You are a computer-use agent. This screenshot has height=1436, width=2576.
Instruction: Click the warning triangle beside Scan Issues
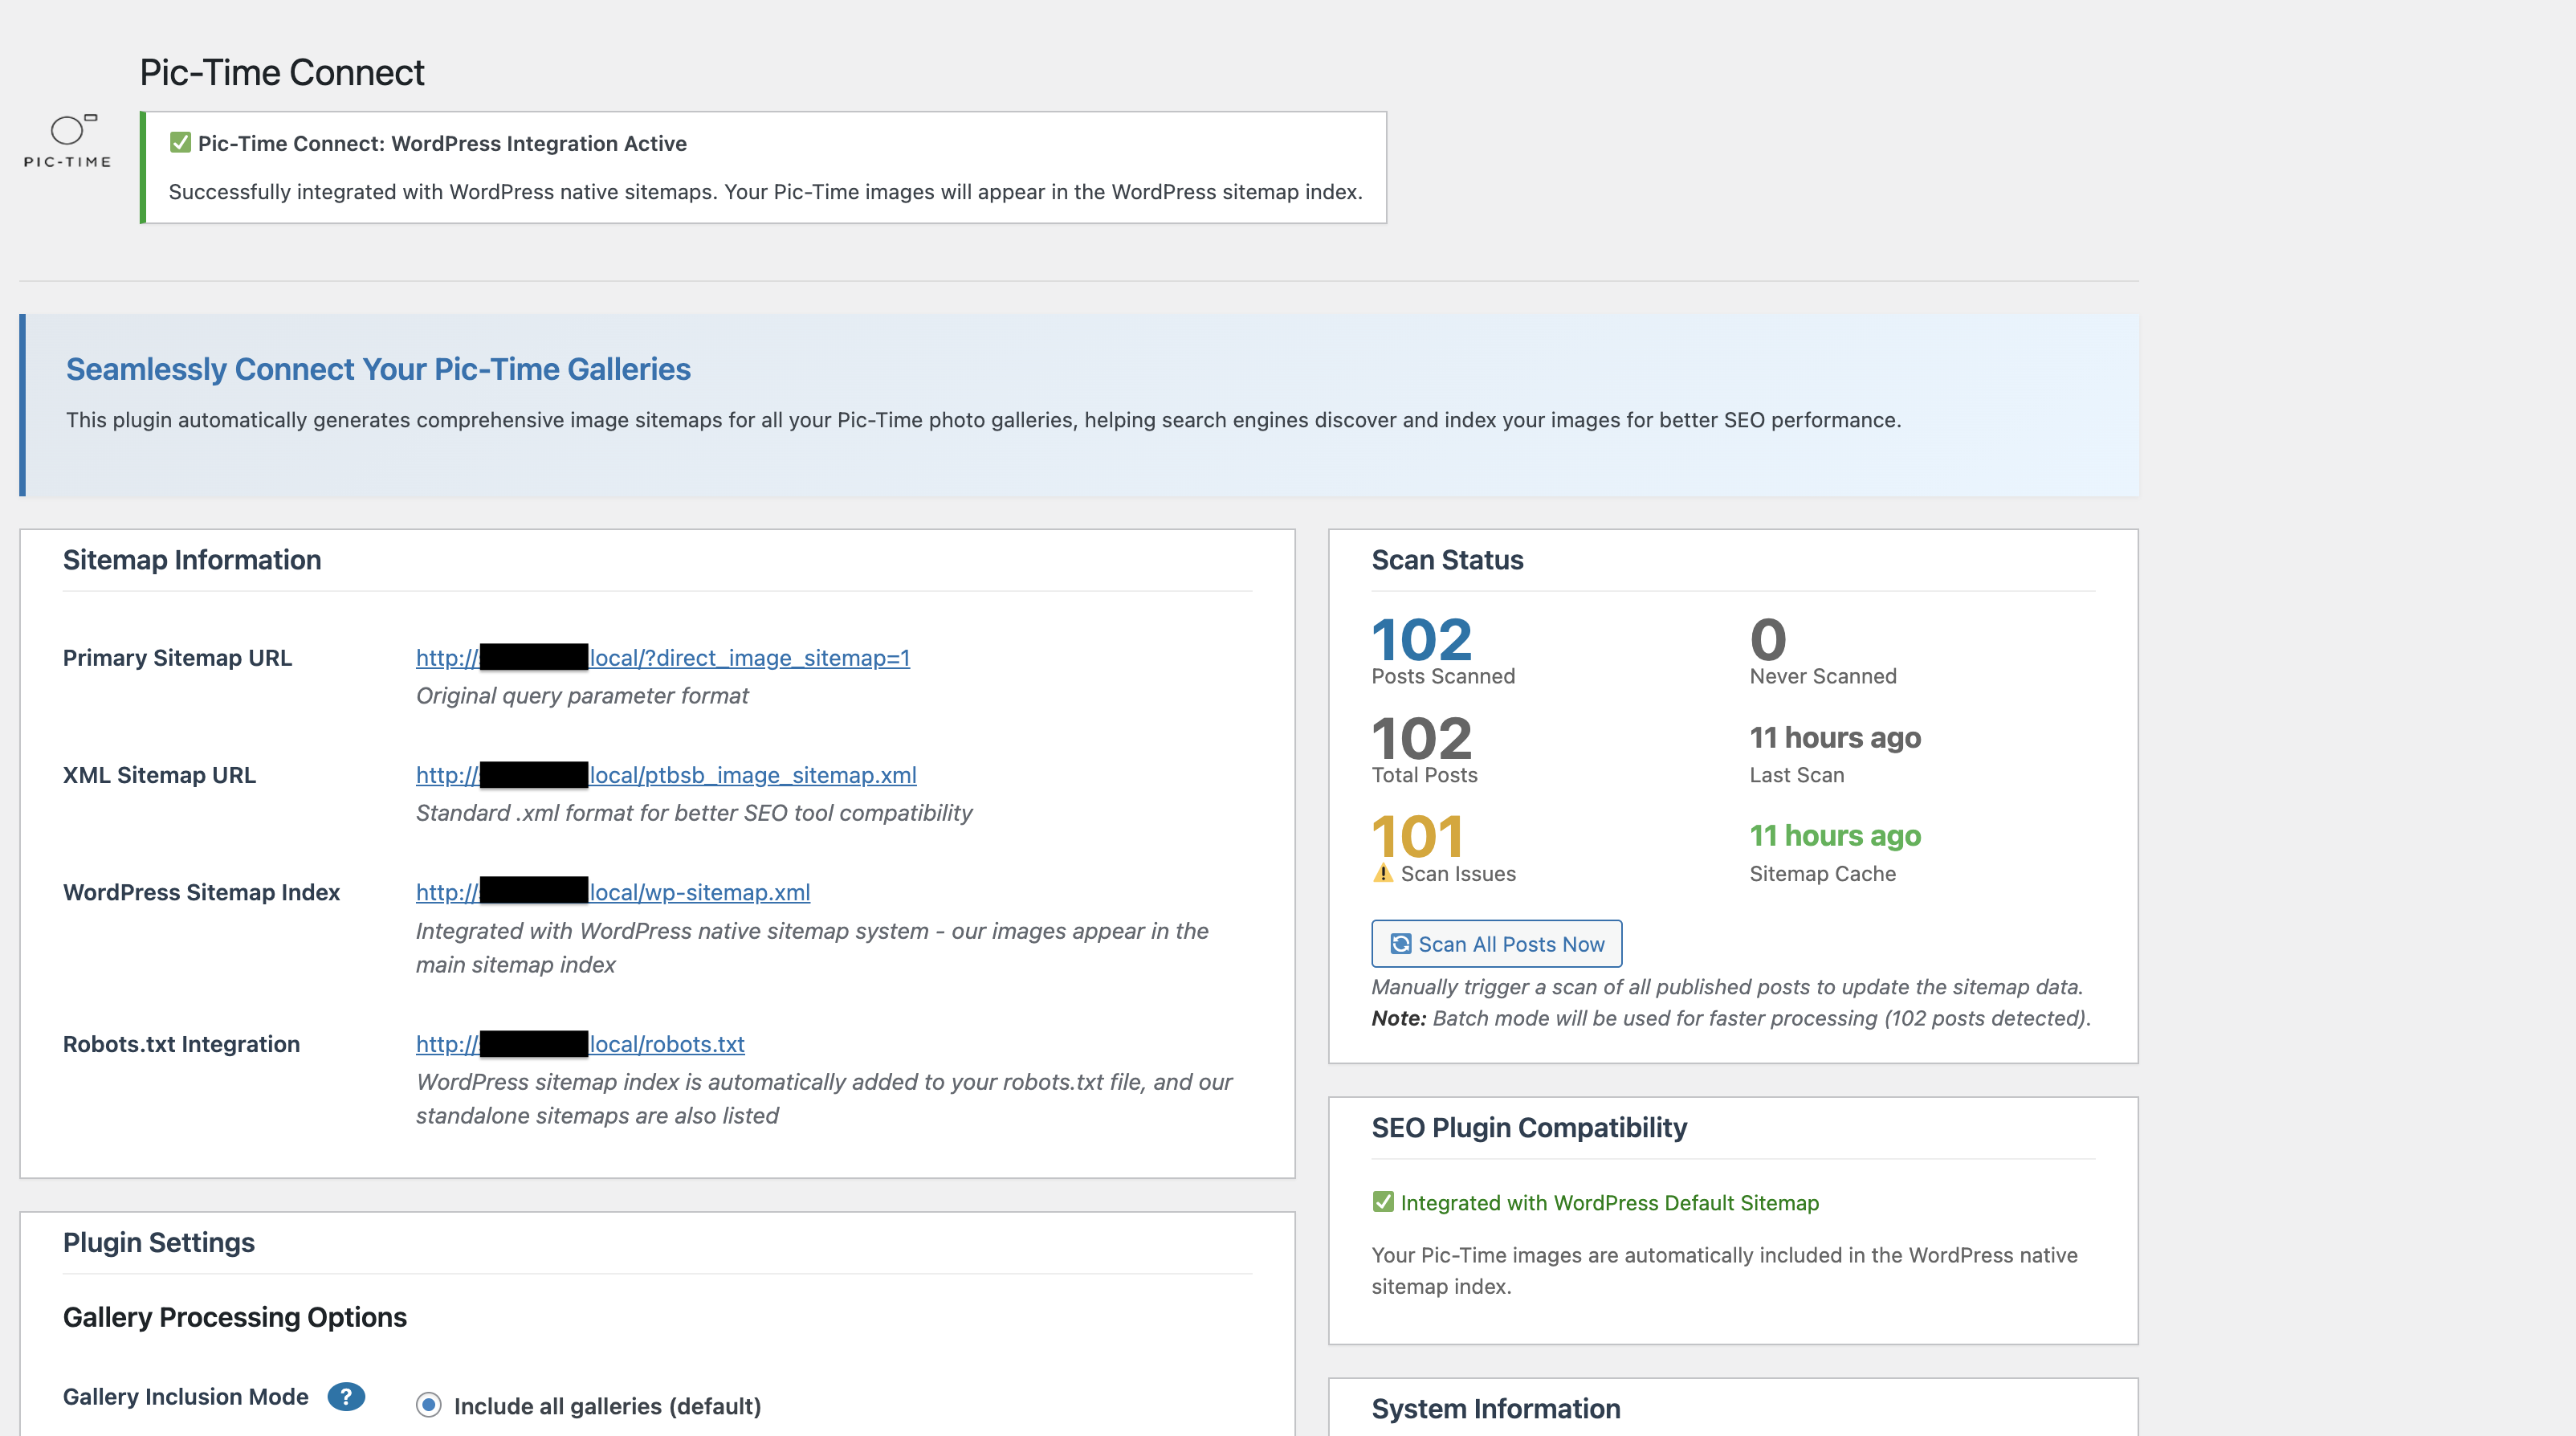(1383, 872)
